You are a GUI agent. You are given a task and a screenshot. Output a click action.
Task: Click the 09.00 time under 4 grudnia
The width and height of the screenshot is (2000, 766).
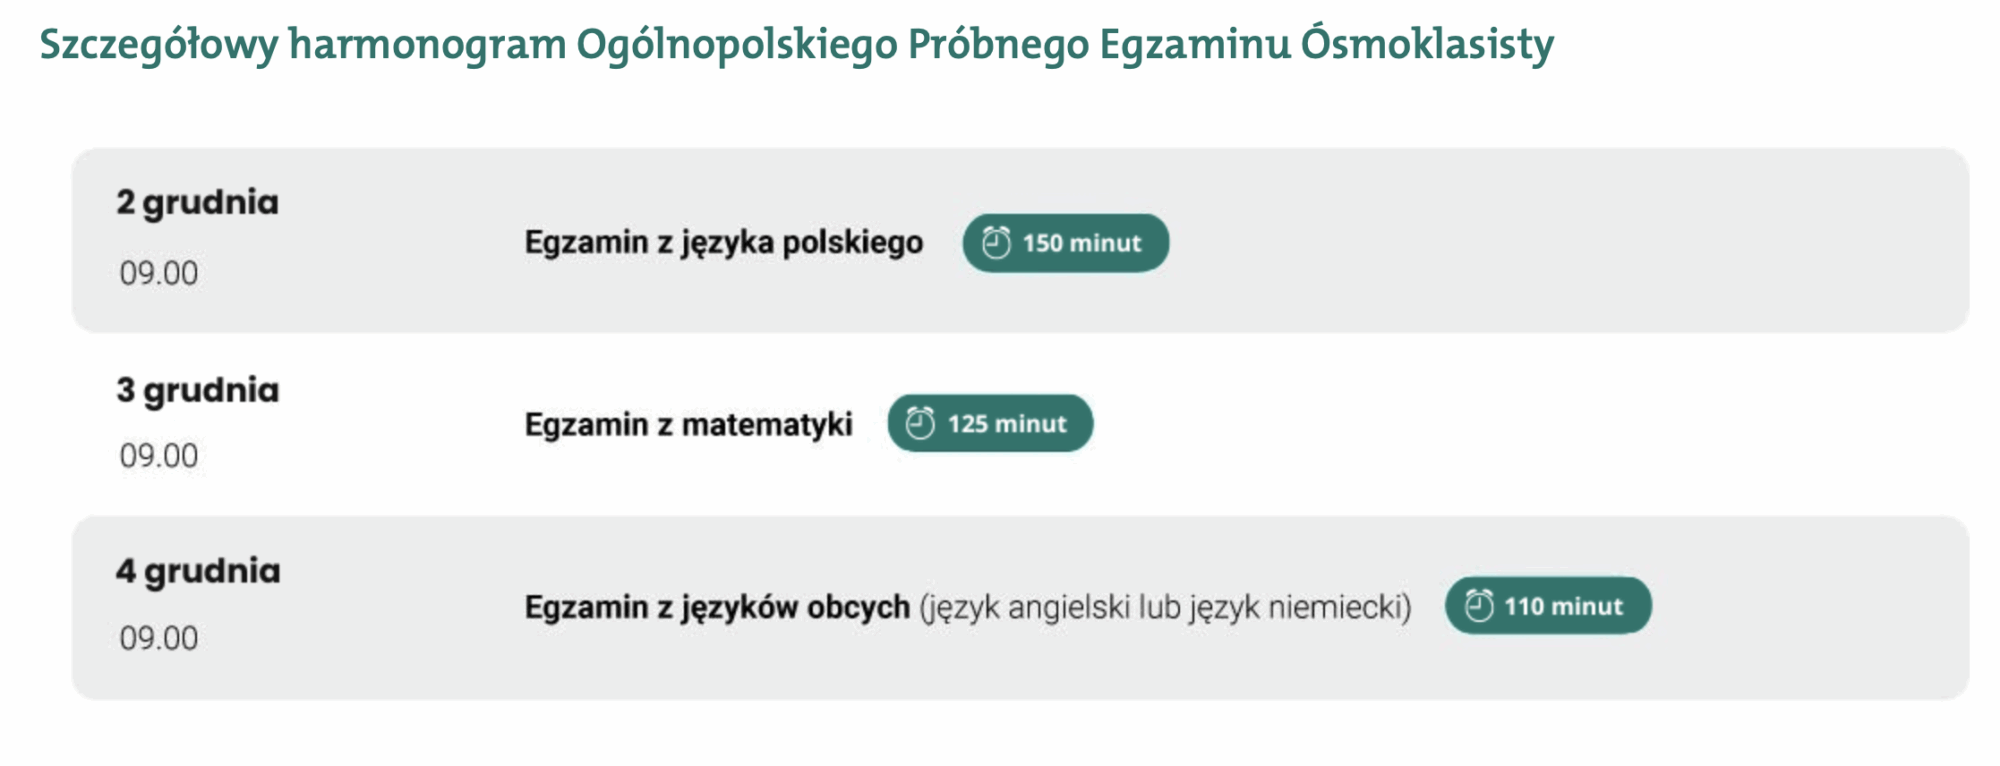tap(159, 638)
